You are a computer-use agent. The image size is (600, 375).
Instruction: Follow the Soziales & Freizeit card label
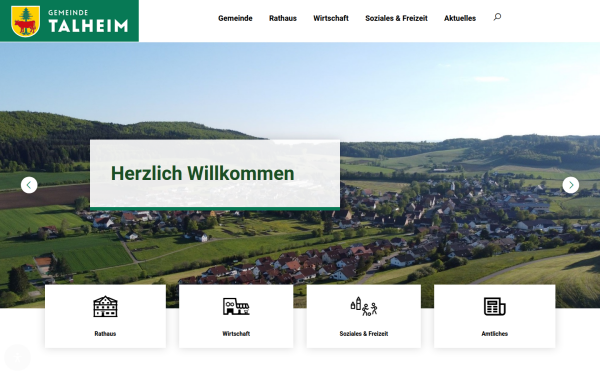coord(364,334)
